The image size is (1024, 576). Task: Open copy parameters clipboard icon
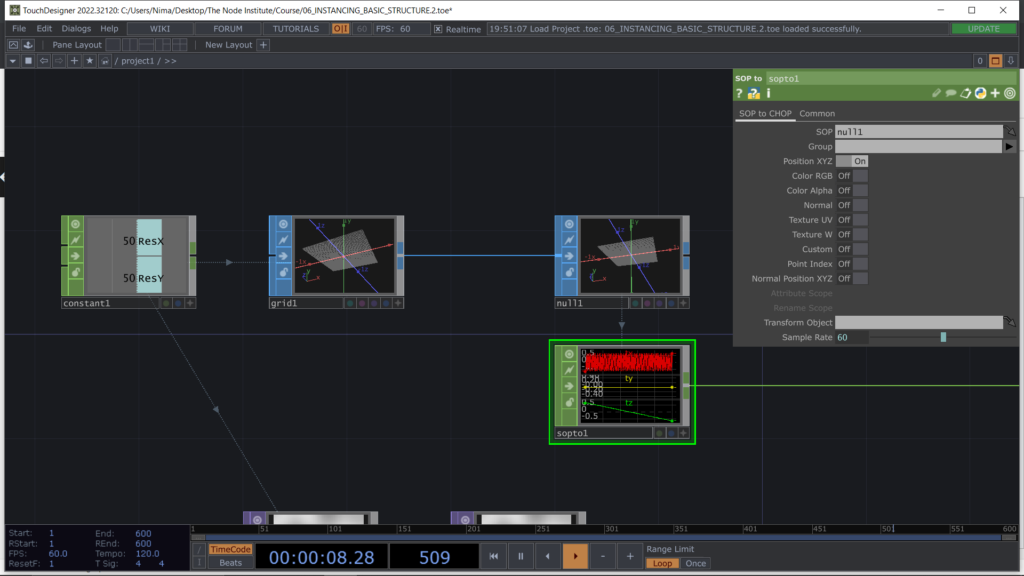(x=965, y=93)
